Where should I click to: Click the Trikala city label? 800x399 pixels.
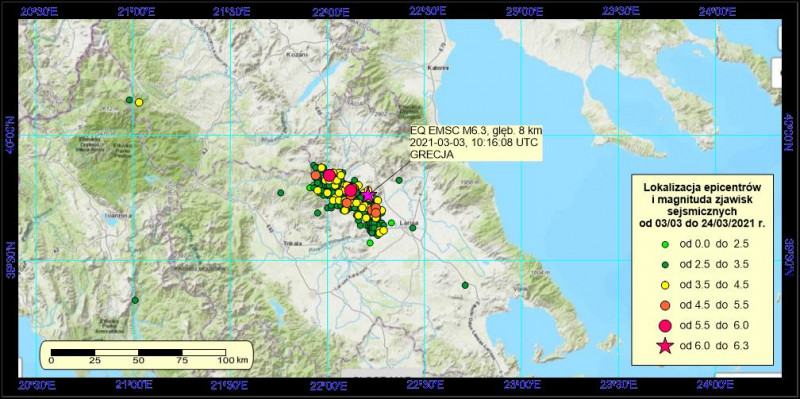coord(293,244)
